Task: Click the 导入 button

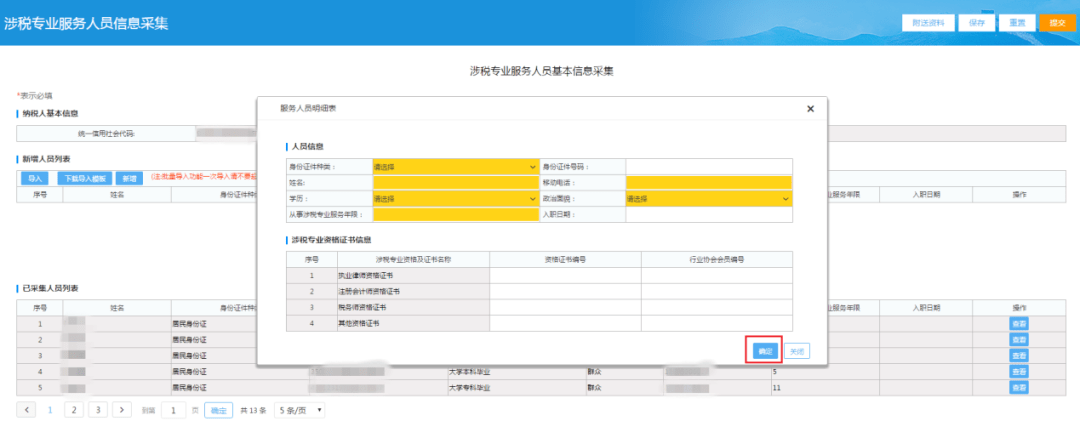Action: click(35, 178)
